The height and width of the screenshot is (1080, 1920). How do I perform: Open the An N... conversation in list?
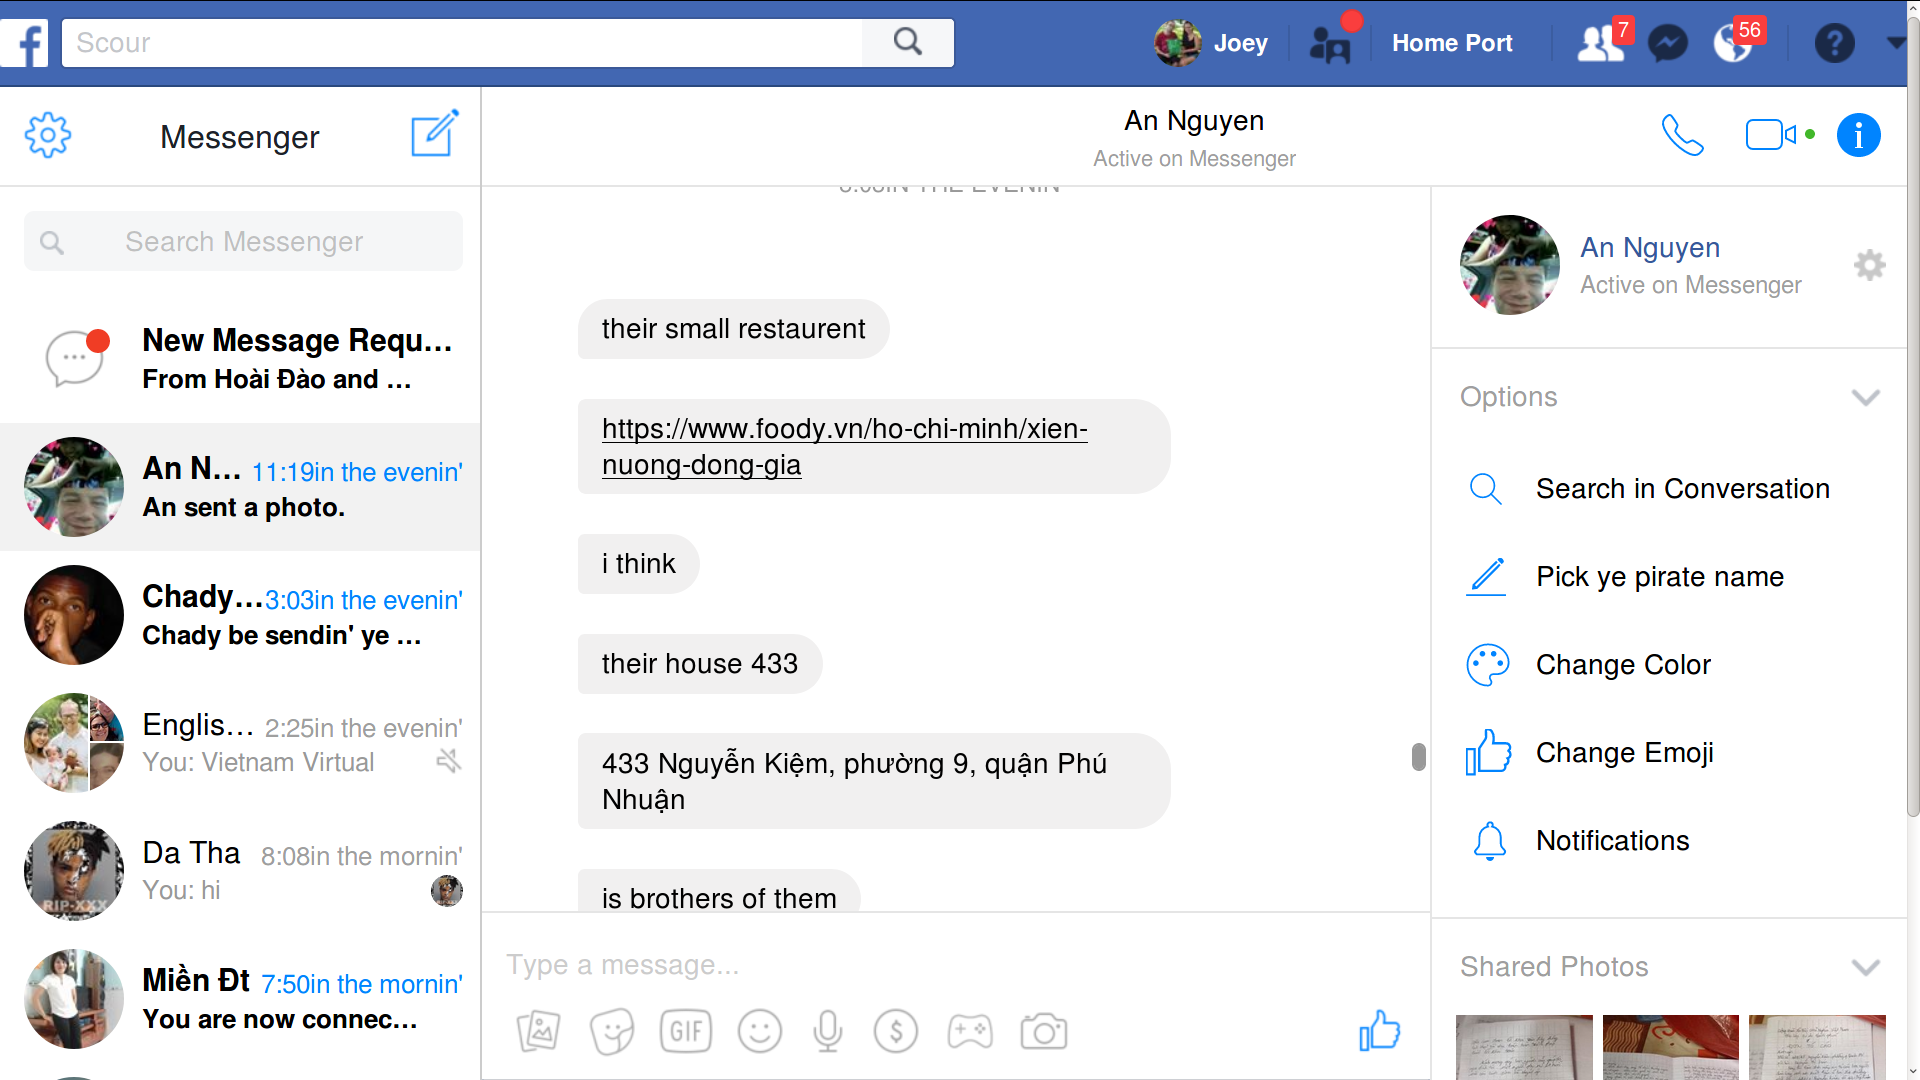click(x=240, y=487)
